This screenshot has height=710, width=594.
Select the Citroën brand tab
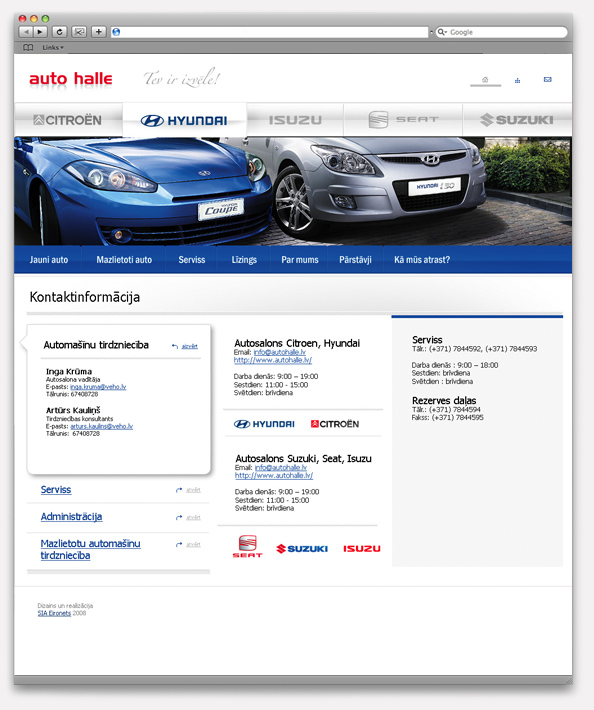pos(68,120)
